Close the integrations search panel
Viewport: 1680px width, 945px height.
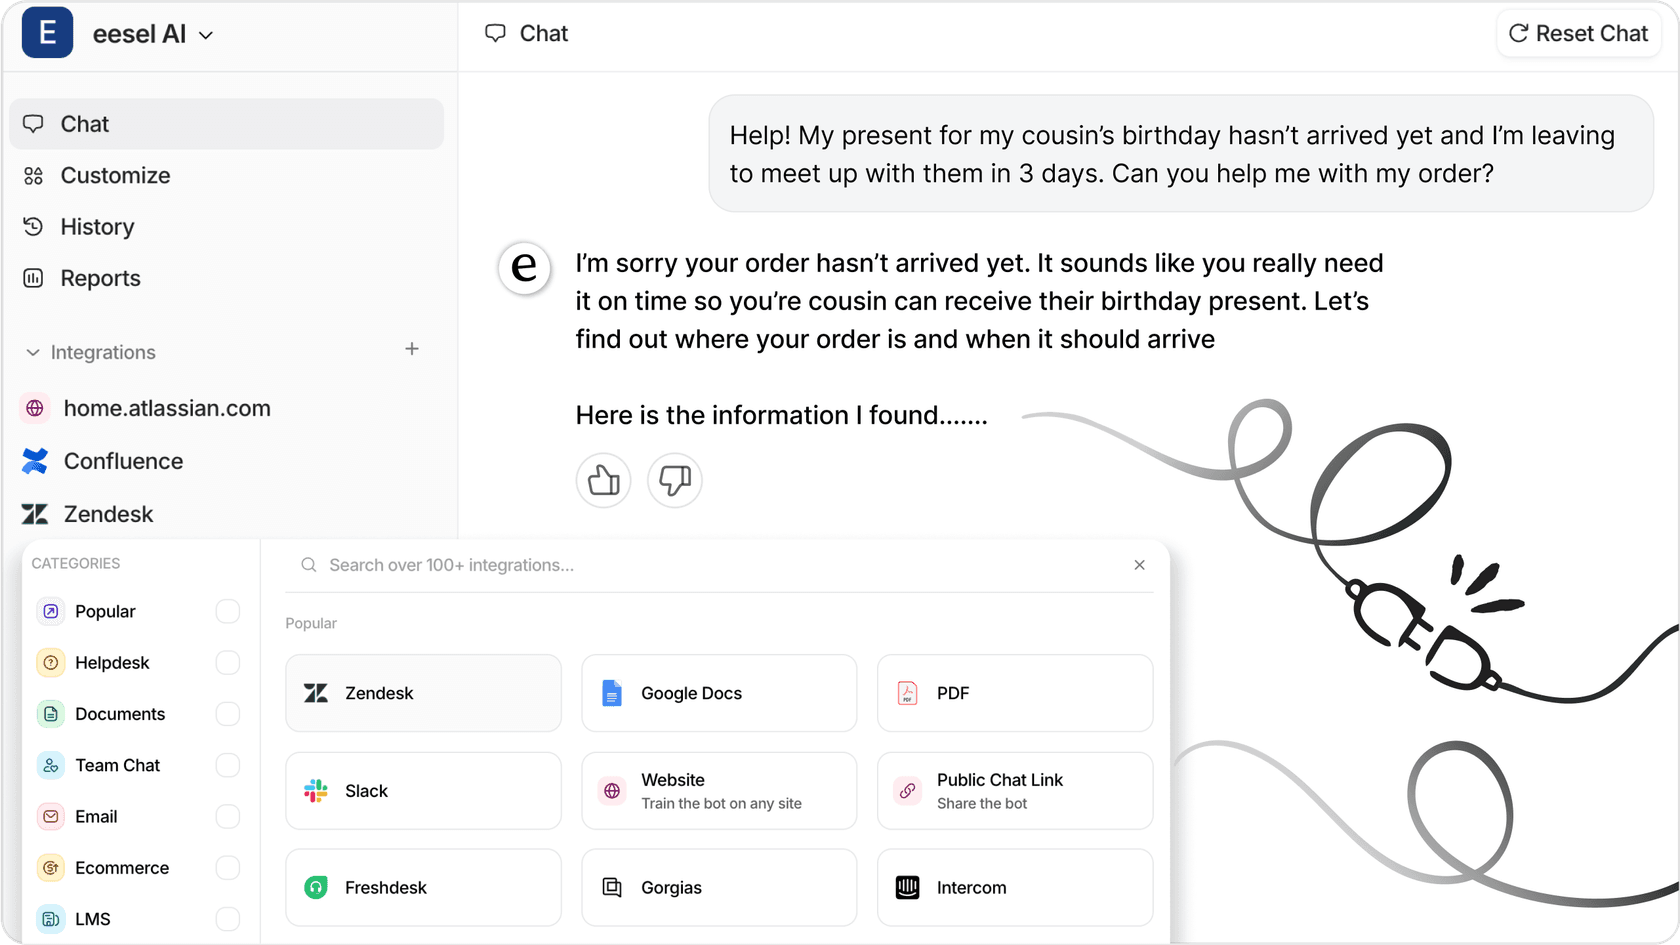1139,565
